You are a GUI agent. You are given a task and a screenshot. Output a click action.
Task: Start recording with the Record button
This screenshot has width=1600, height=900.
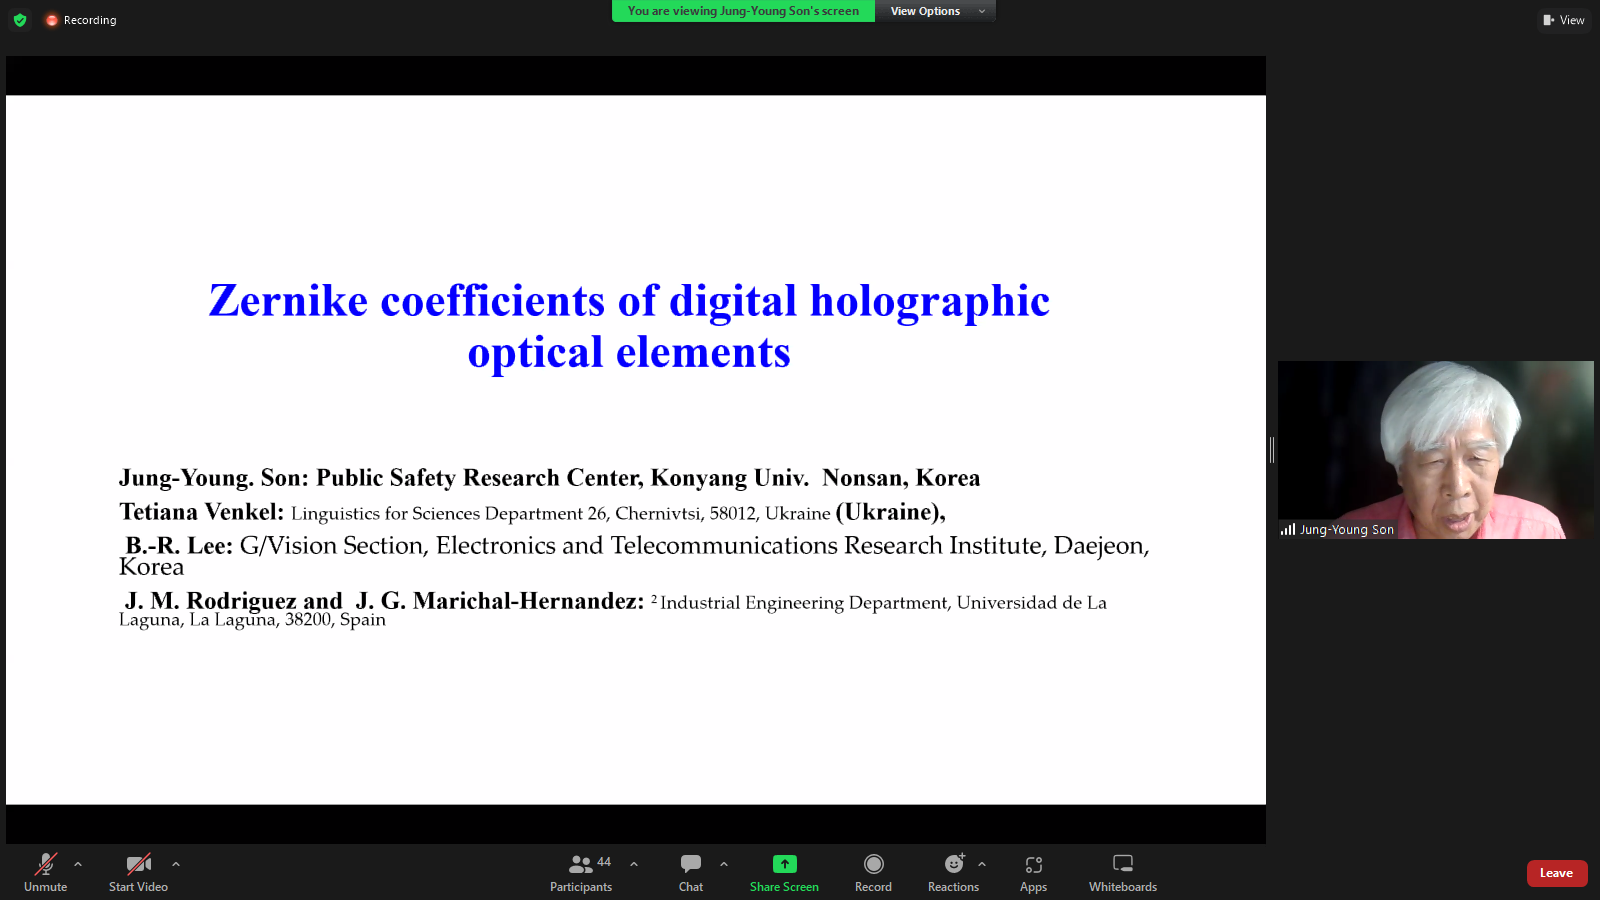click(873, 872)
